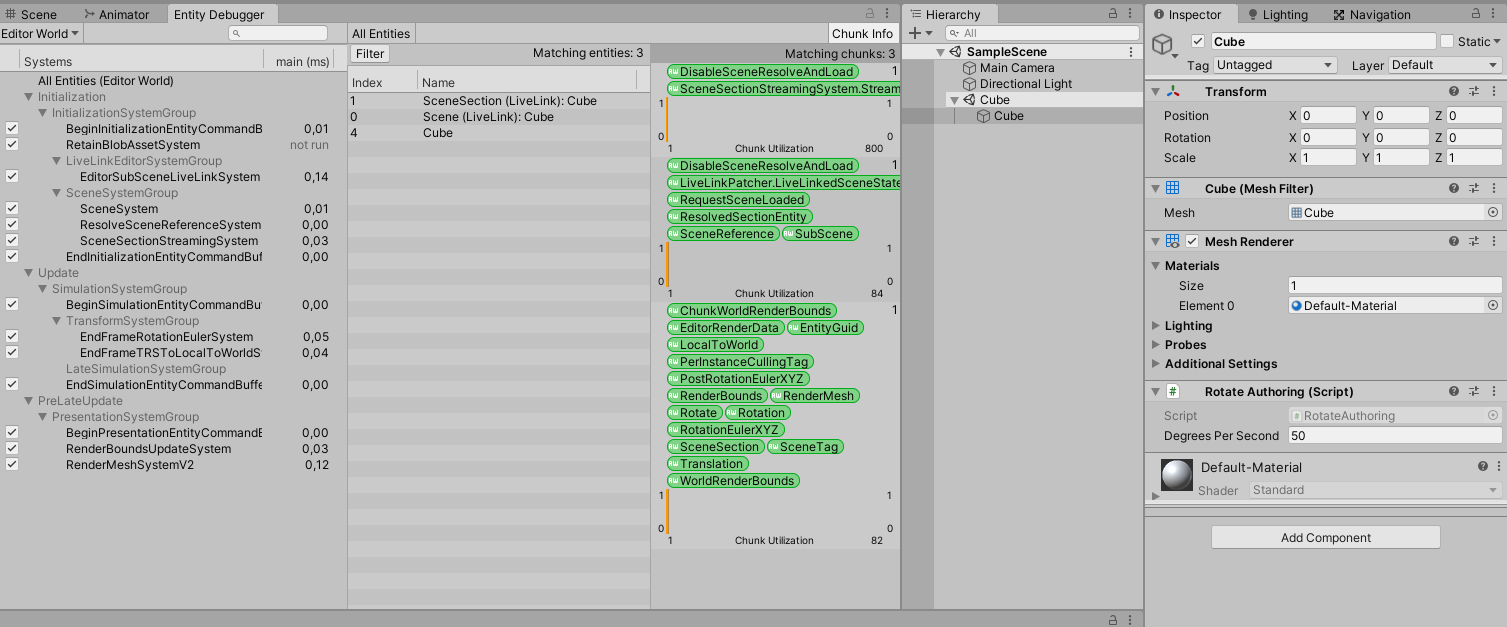The width and height of the screenshot is (1507, 627).
Task: Open the Transform presets icon
Action: tap(1474, 91)
